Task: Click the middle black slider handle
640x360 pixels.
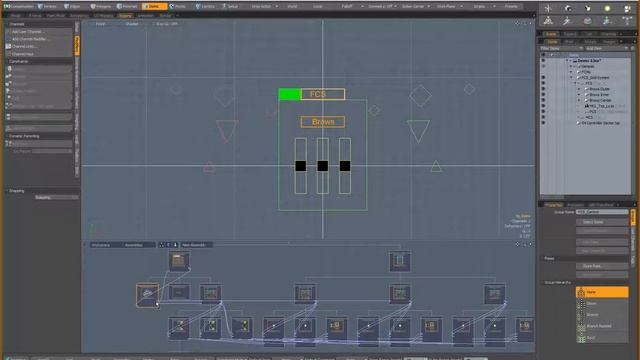Action: tap(322, 166)
